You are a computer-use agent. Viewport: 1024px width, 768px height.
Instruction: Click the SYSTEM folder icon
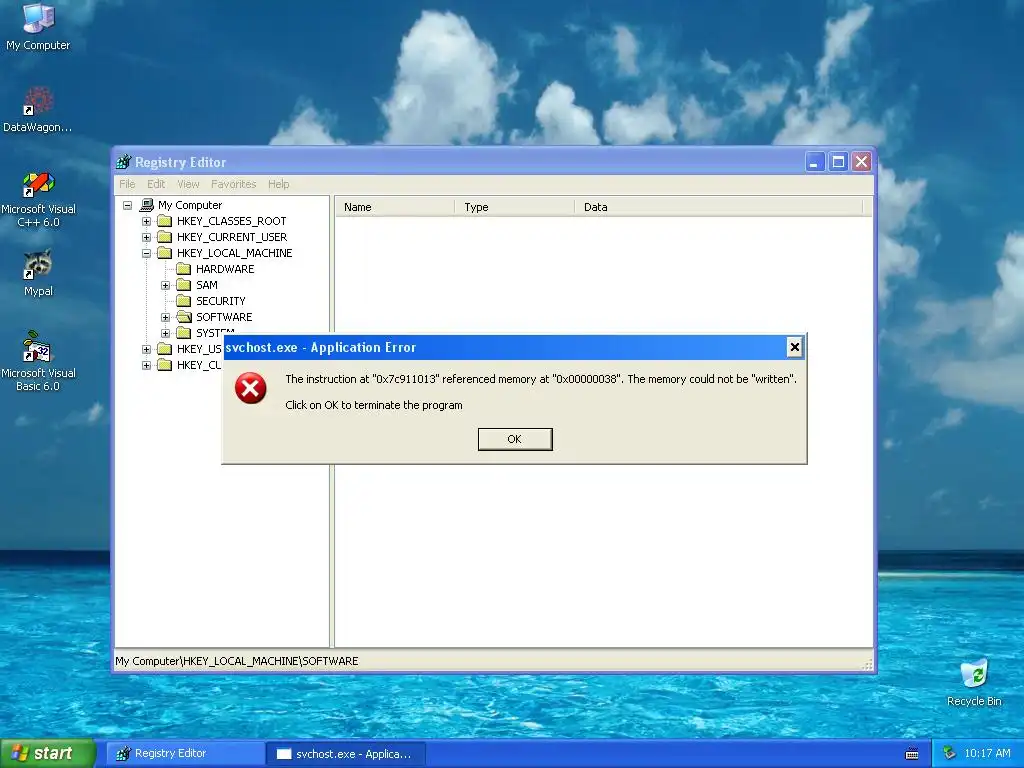(184, 332)
